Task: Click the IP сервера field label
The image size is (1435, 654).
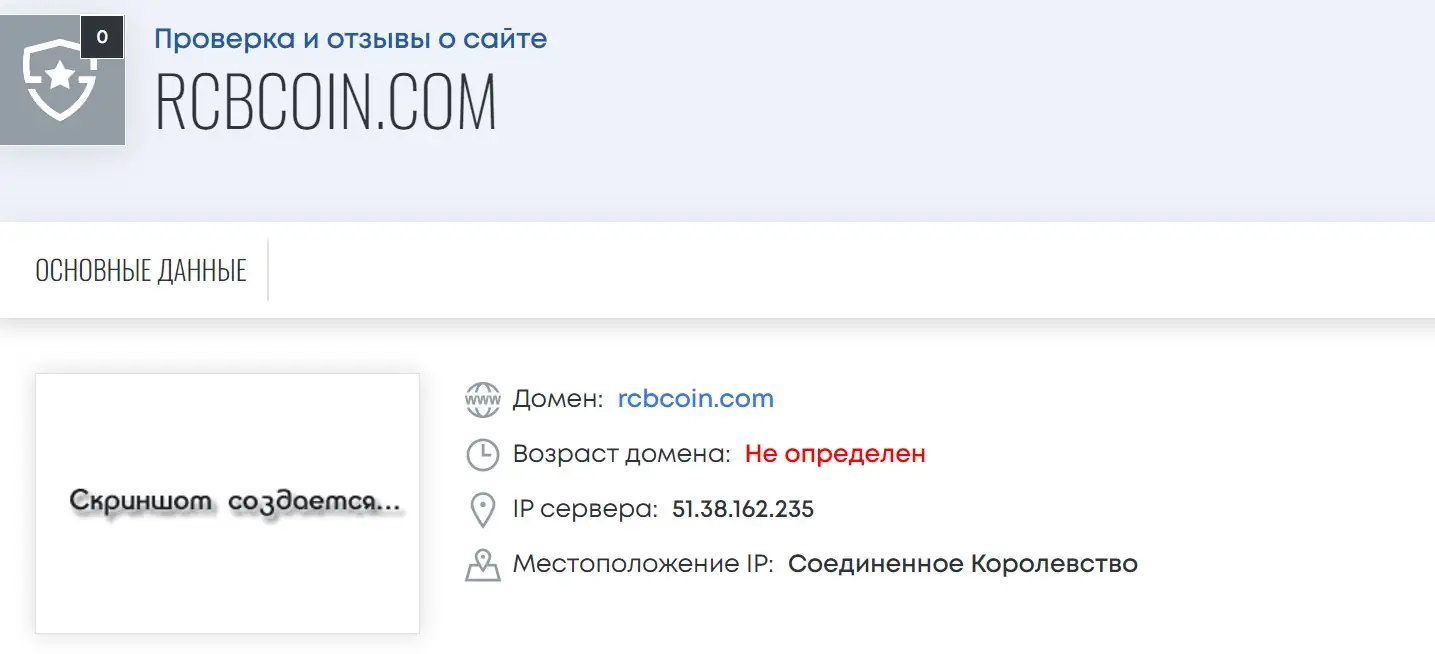Action: (x=585, y=509)
